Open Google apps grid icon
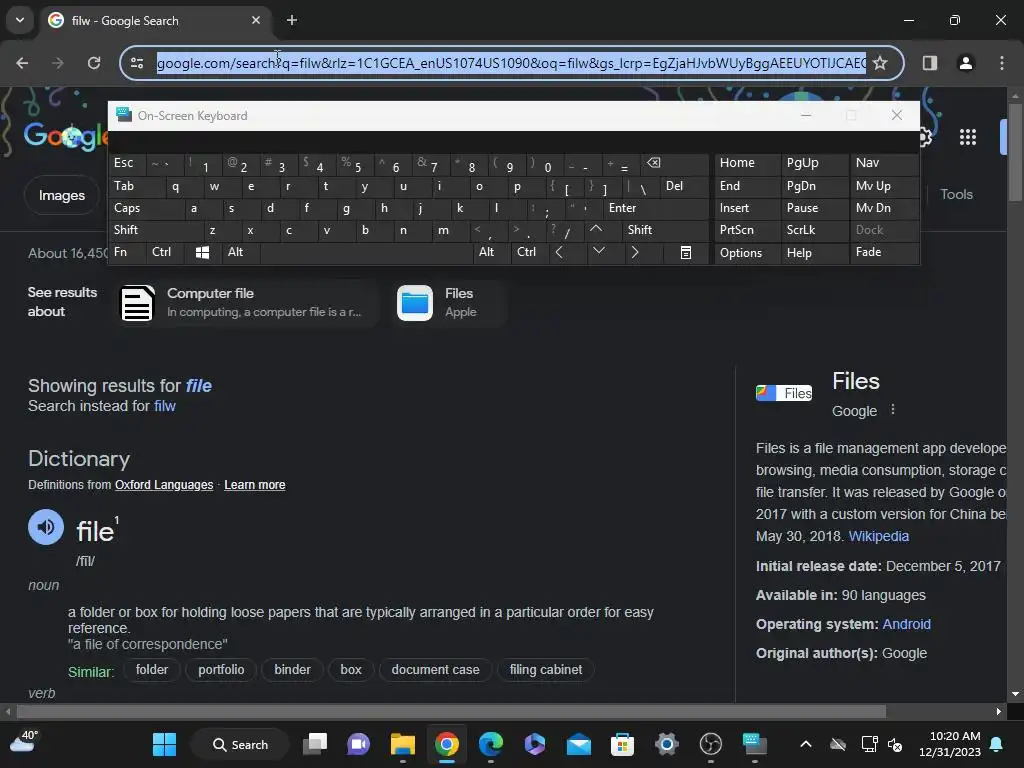 tap(967, 137)
